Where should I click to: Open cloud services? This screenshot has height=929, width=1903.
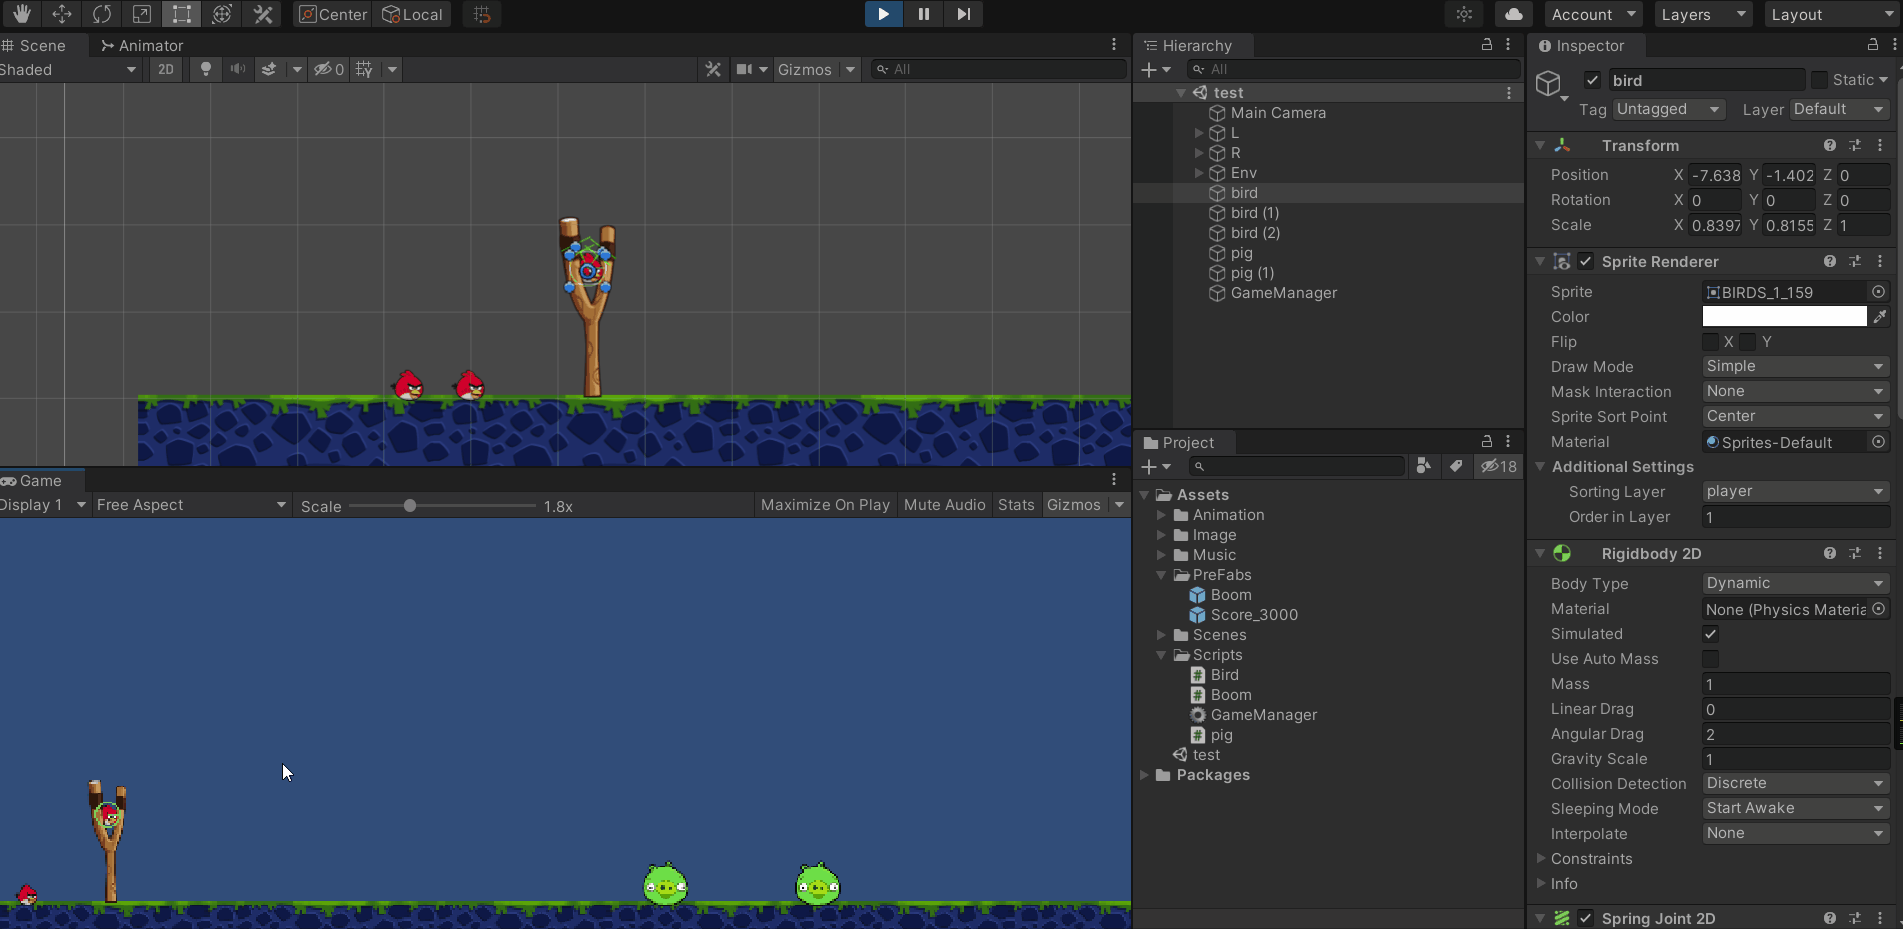[1514, 14]
